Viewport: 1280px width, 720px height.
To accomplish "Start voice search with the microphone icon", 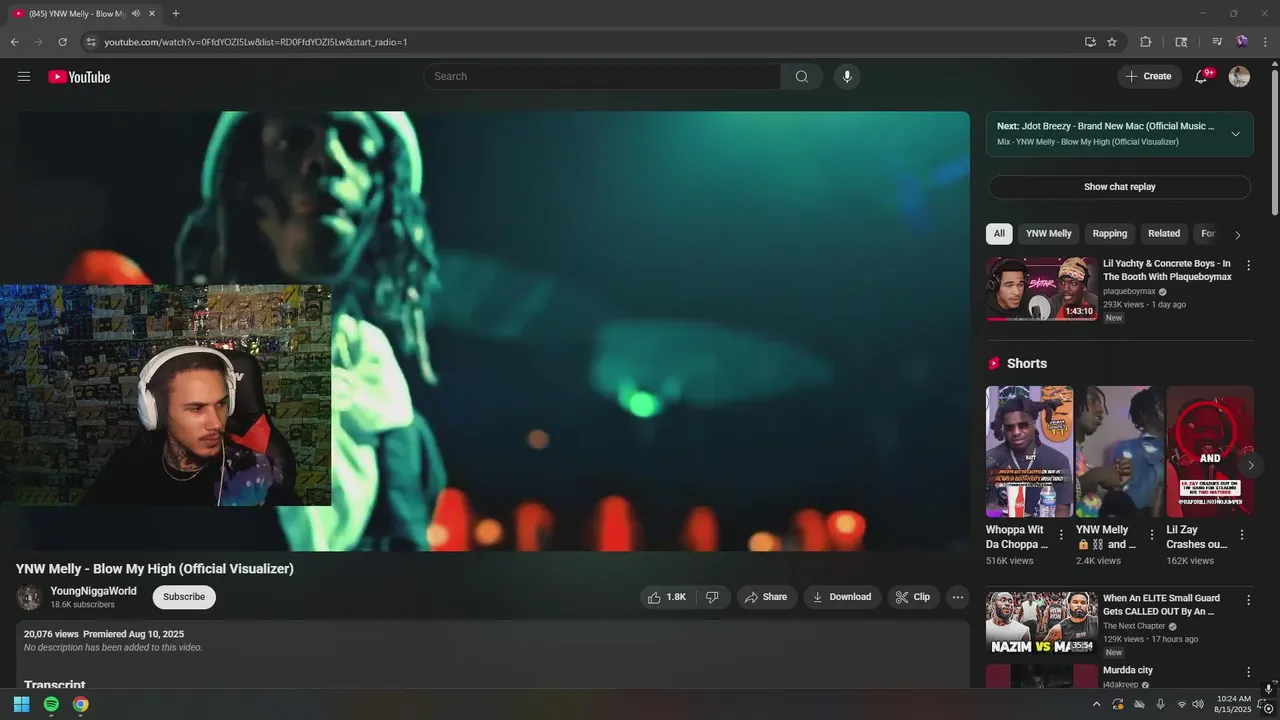I will pyautogui.click(x=847, y=77).
